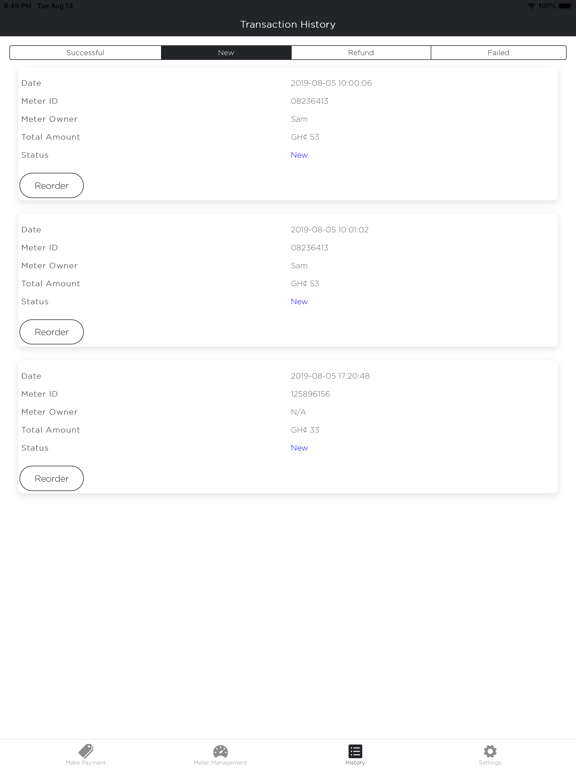Screen dimensions: 576x768
Task: Open the Meter Management gauge icon
Action: point(220,751)
